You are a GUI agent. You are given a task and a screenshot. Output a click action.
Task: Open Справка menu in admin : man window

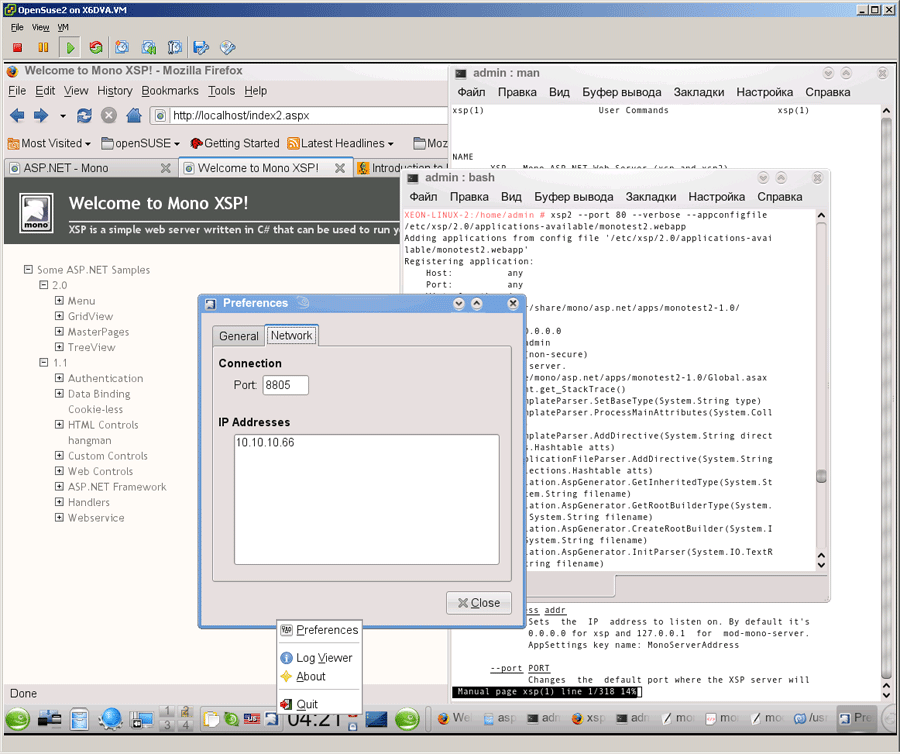tap(827, 92)
